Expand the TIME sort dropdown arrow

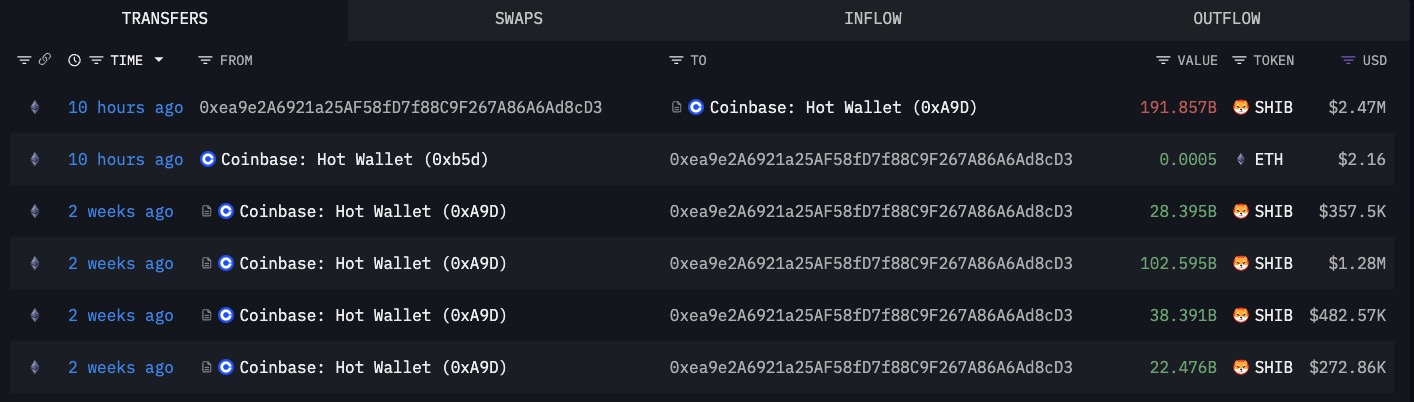pos(158,60)
